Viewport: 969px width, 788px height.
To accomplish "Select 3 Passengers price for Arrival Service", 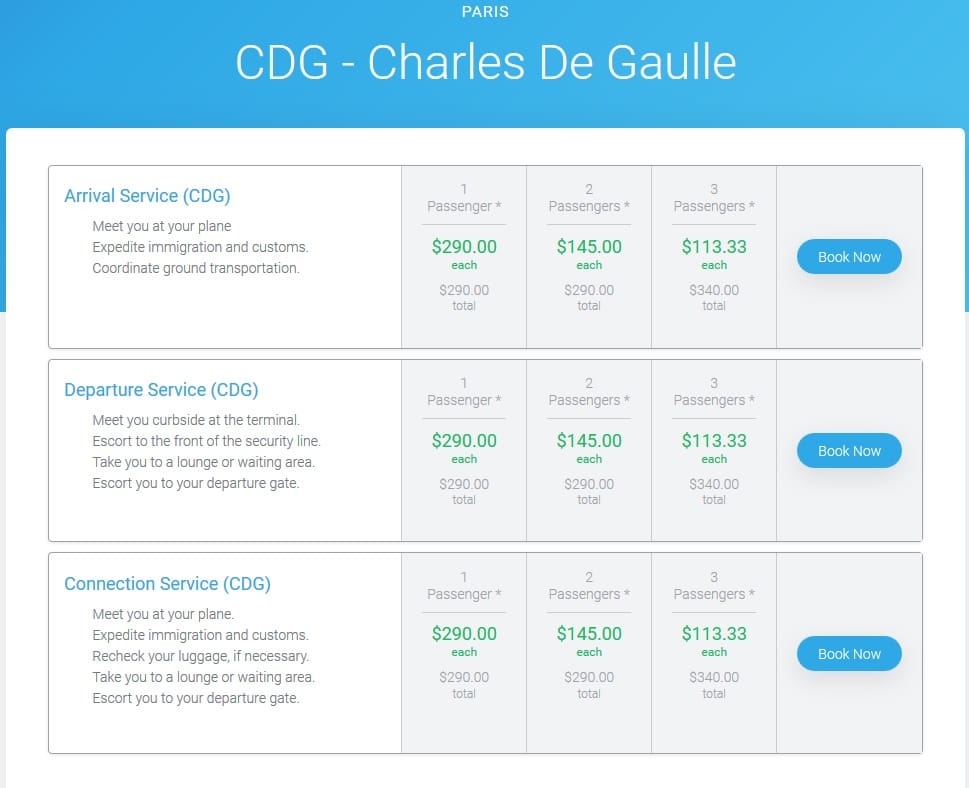I will pyautogui.click(x=714, y=247).
